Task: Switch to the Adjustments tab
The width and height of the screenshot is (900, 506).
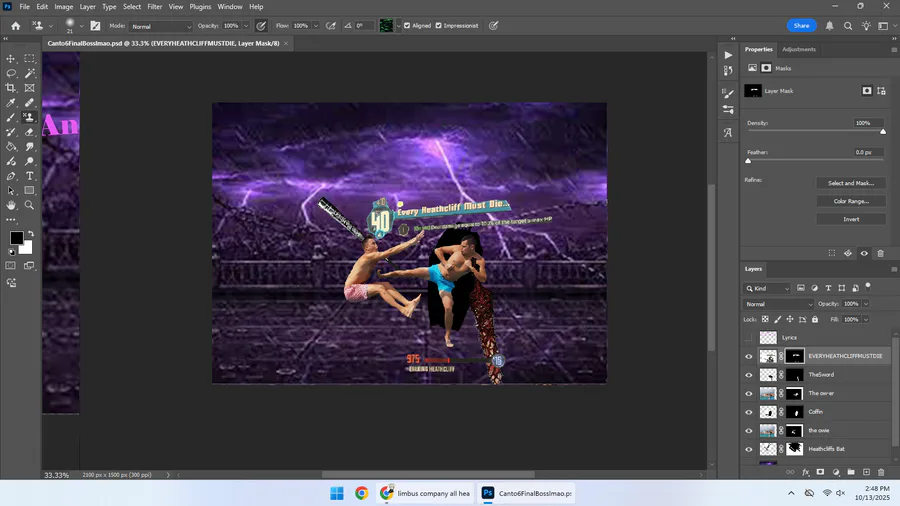Action: click(798, 49)
